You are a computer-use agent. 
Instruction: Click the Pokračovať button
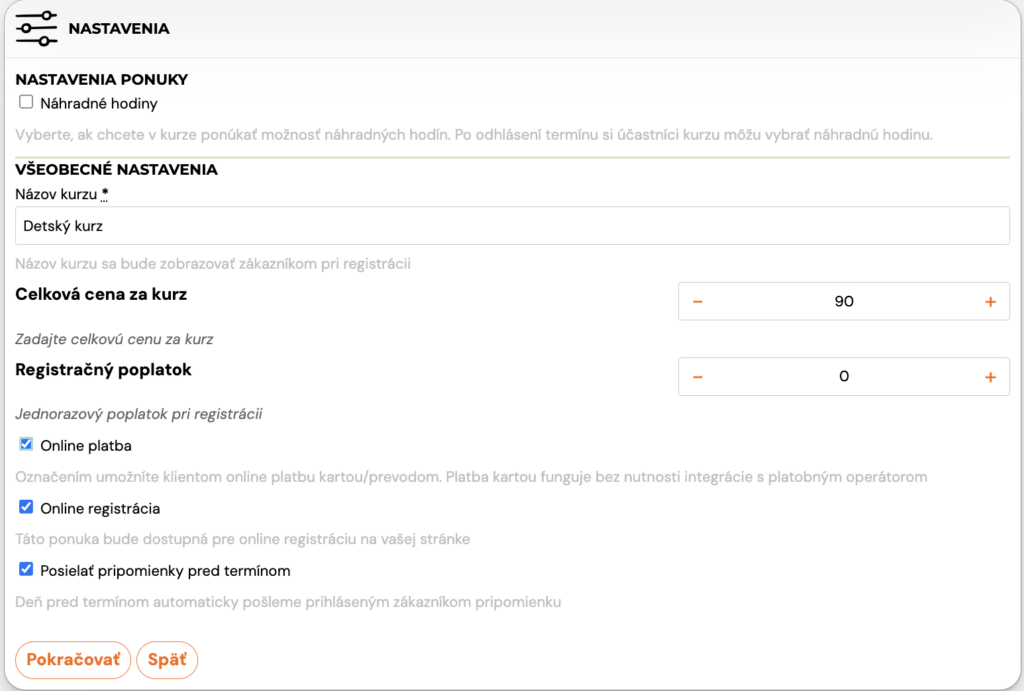73,660
